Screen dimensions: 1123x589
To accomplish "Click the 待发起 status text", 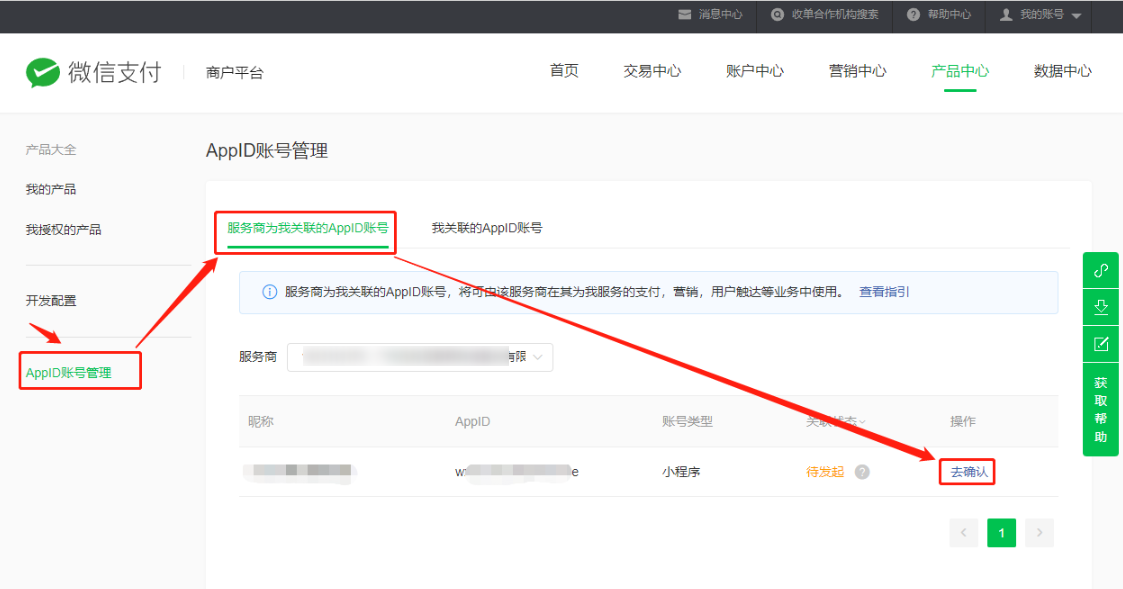I will point(825,471).
